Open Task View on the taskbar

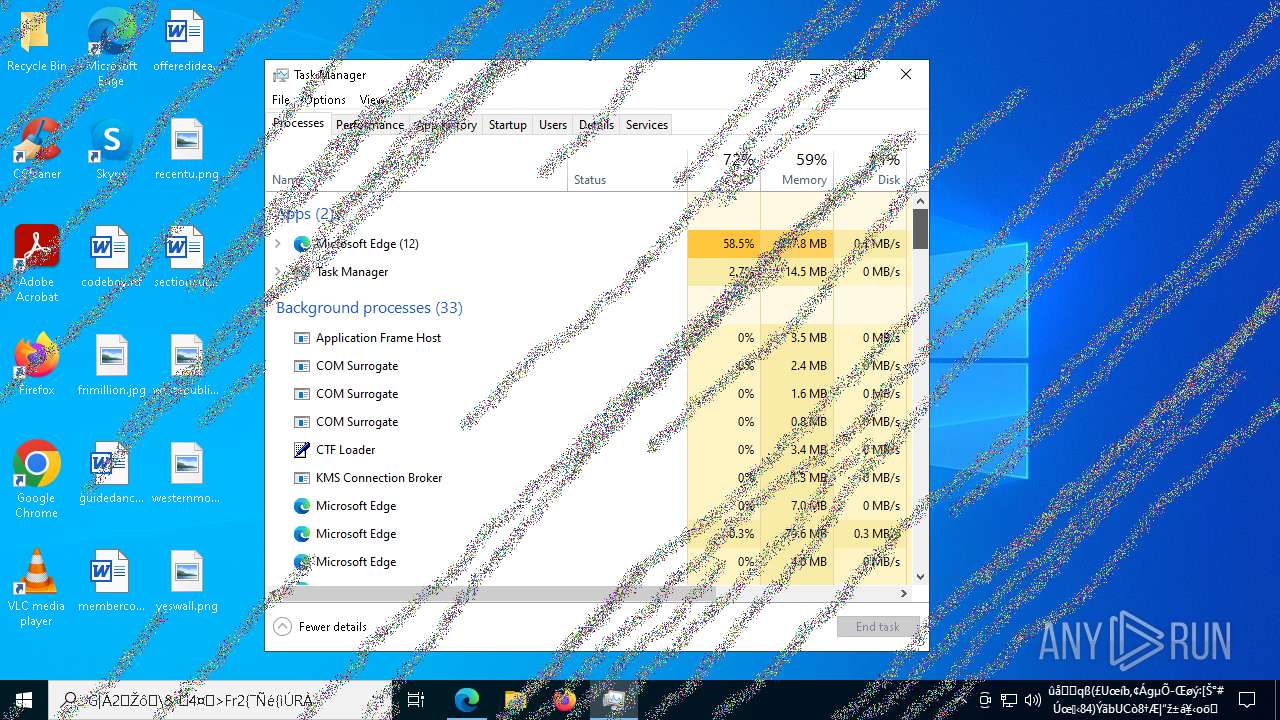tap(416, 700)
